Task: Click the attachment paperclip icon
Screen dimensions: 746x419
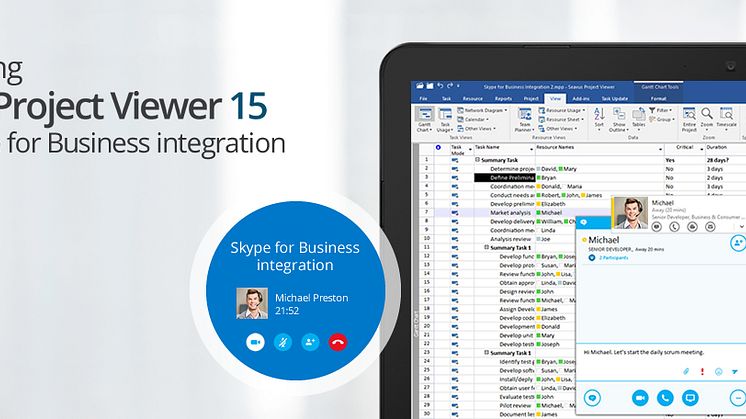Action: pyautogui.click(x=686, y=371)
